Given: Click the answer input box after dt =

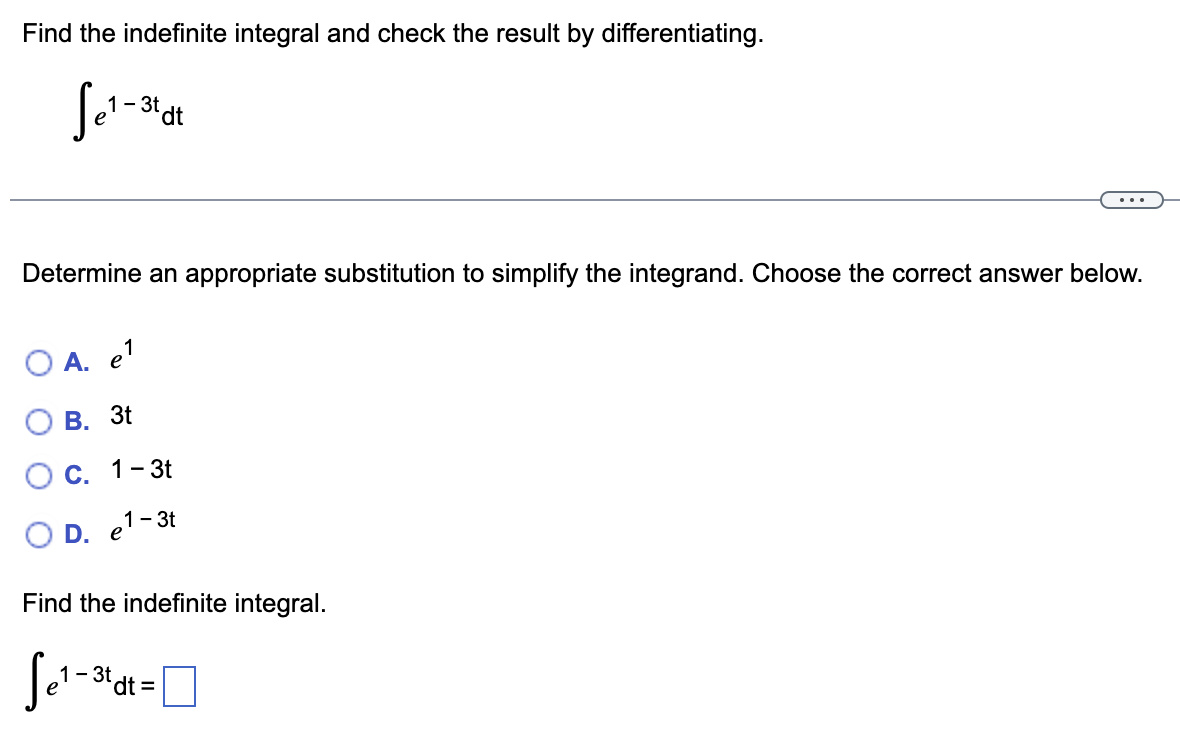Looking at the screenshot, I should click(181, 684).
